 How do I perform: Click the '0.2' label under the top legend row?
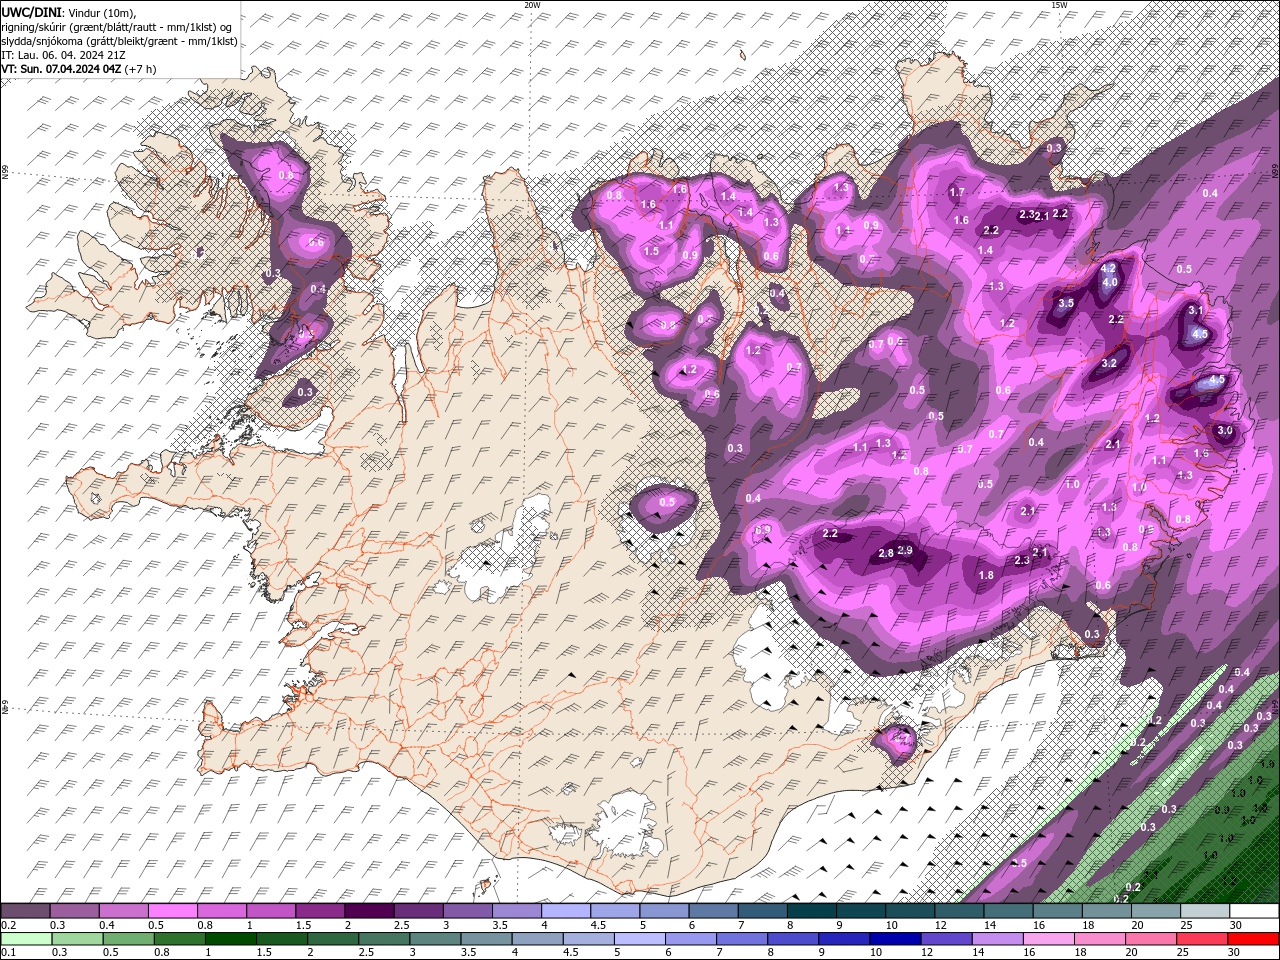(x=8, y=925)
